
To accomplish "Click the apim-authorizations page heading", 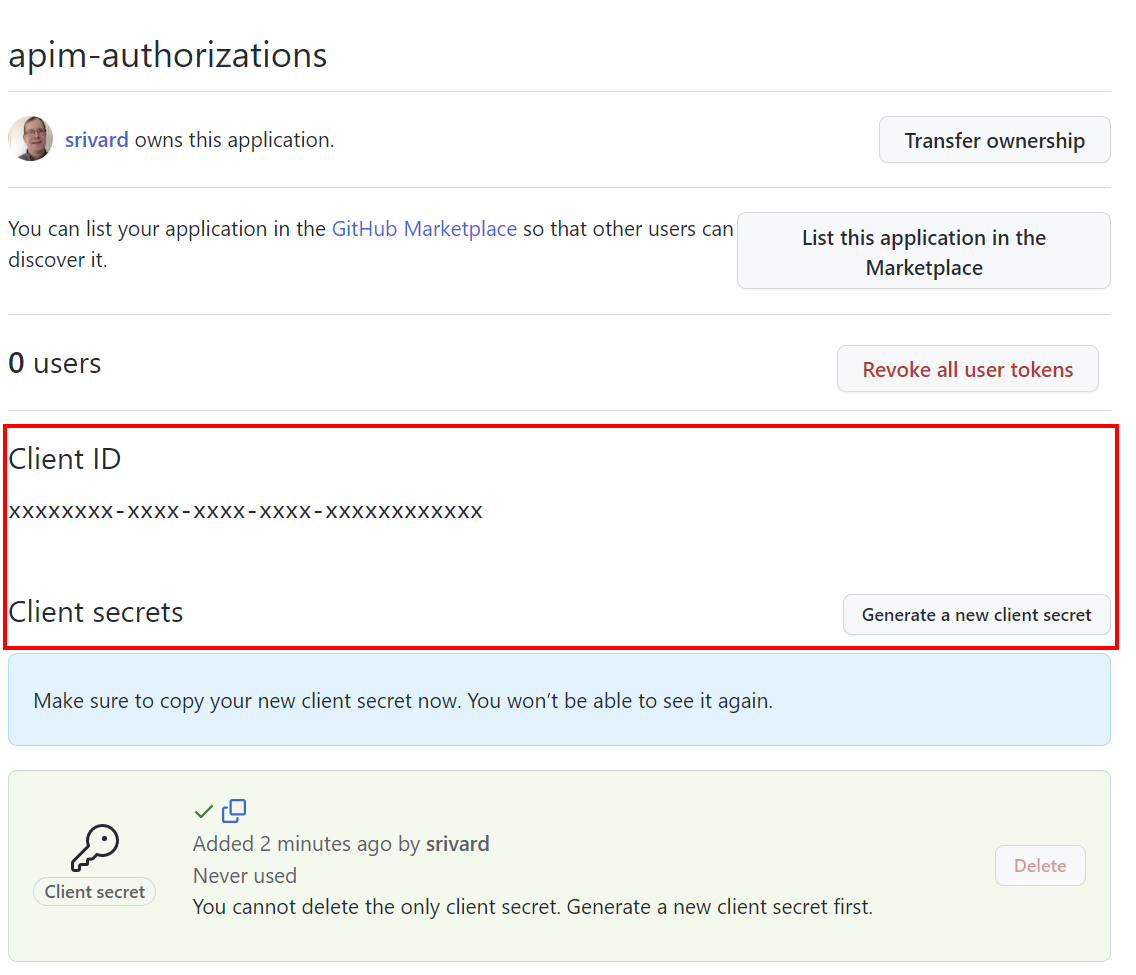I will [x=167, y=55].
